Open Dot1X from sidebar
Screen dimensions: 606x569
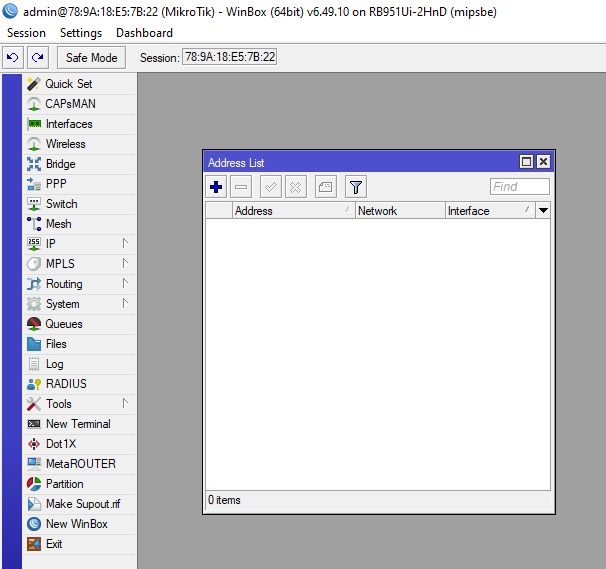(80, 444)
